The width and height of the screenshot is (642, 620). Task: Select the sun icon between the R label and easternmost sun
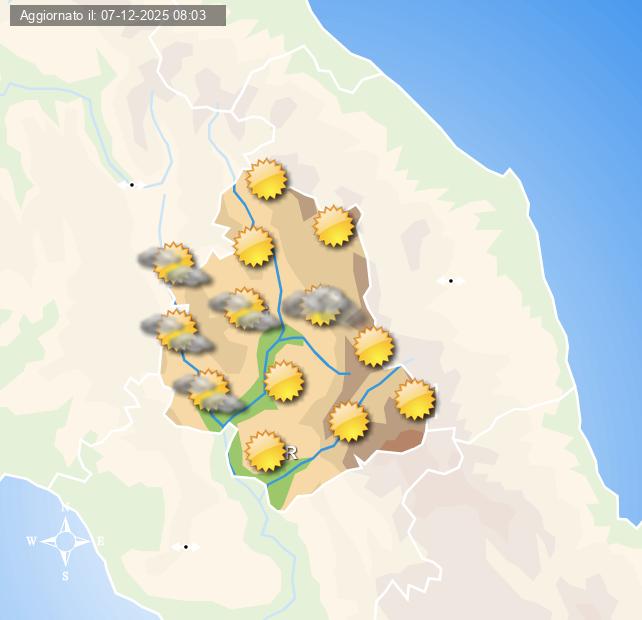click(x=349, y=421)
